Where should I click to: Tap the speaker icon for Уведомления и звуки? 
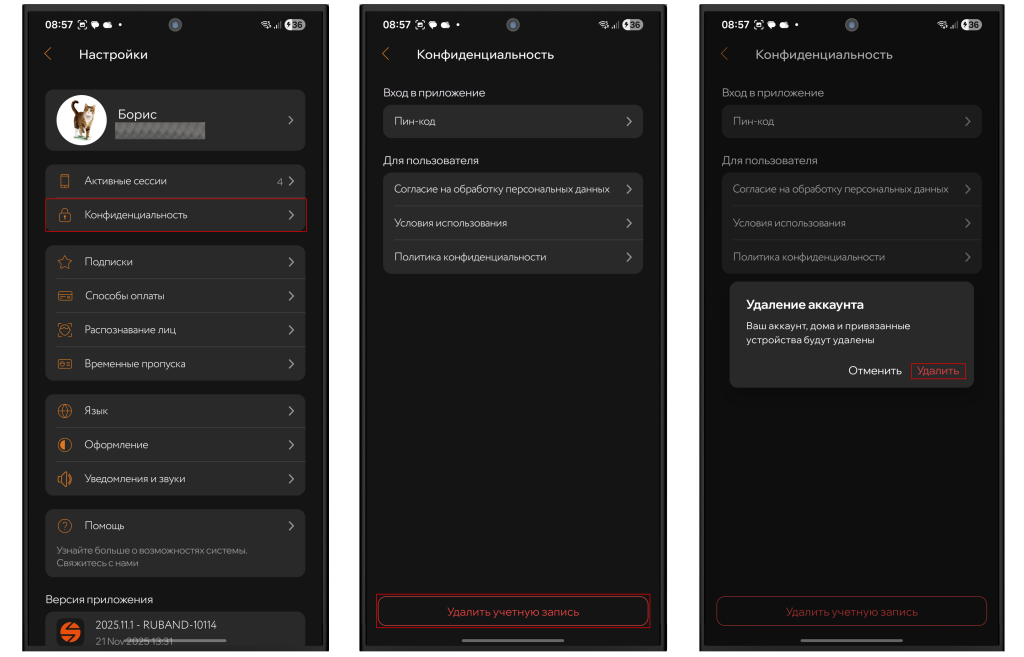pyautogui.click(x=65, y=479)
